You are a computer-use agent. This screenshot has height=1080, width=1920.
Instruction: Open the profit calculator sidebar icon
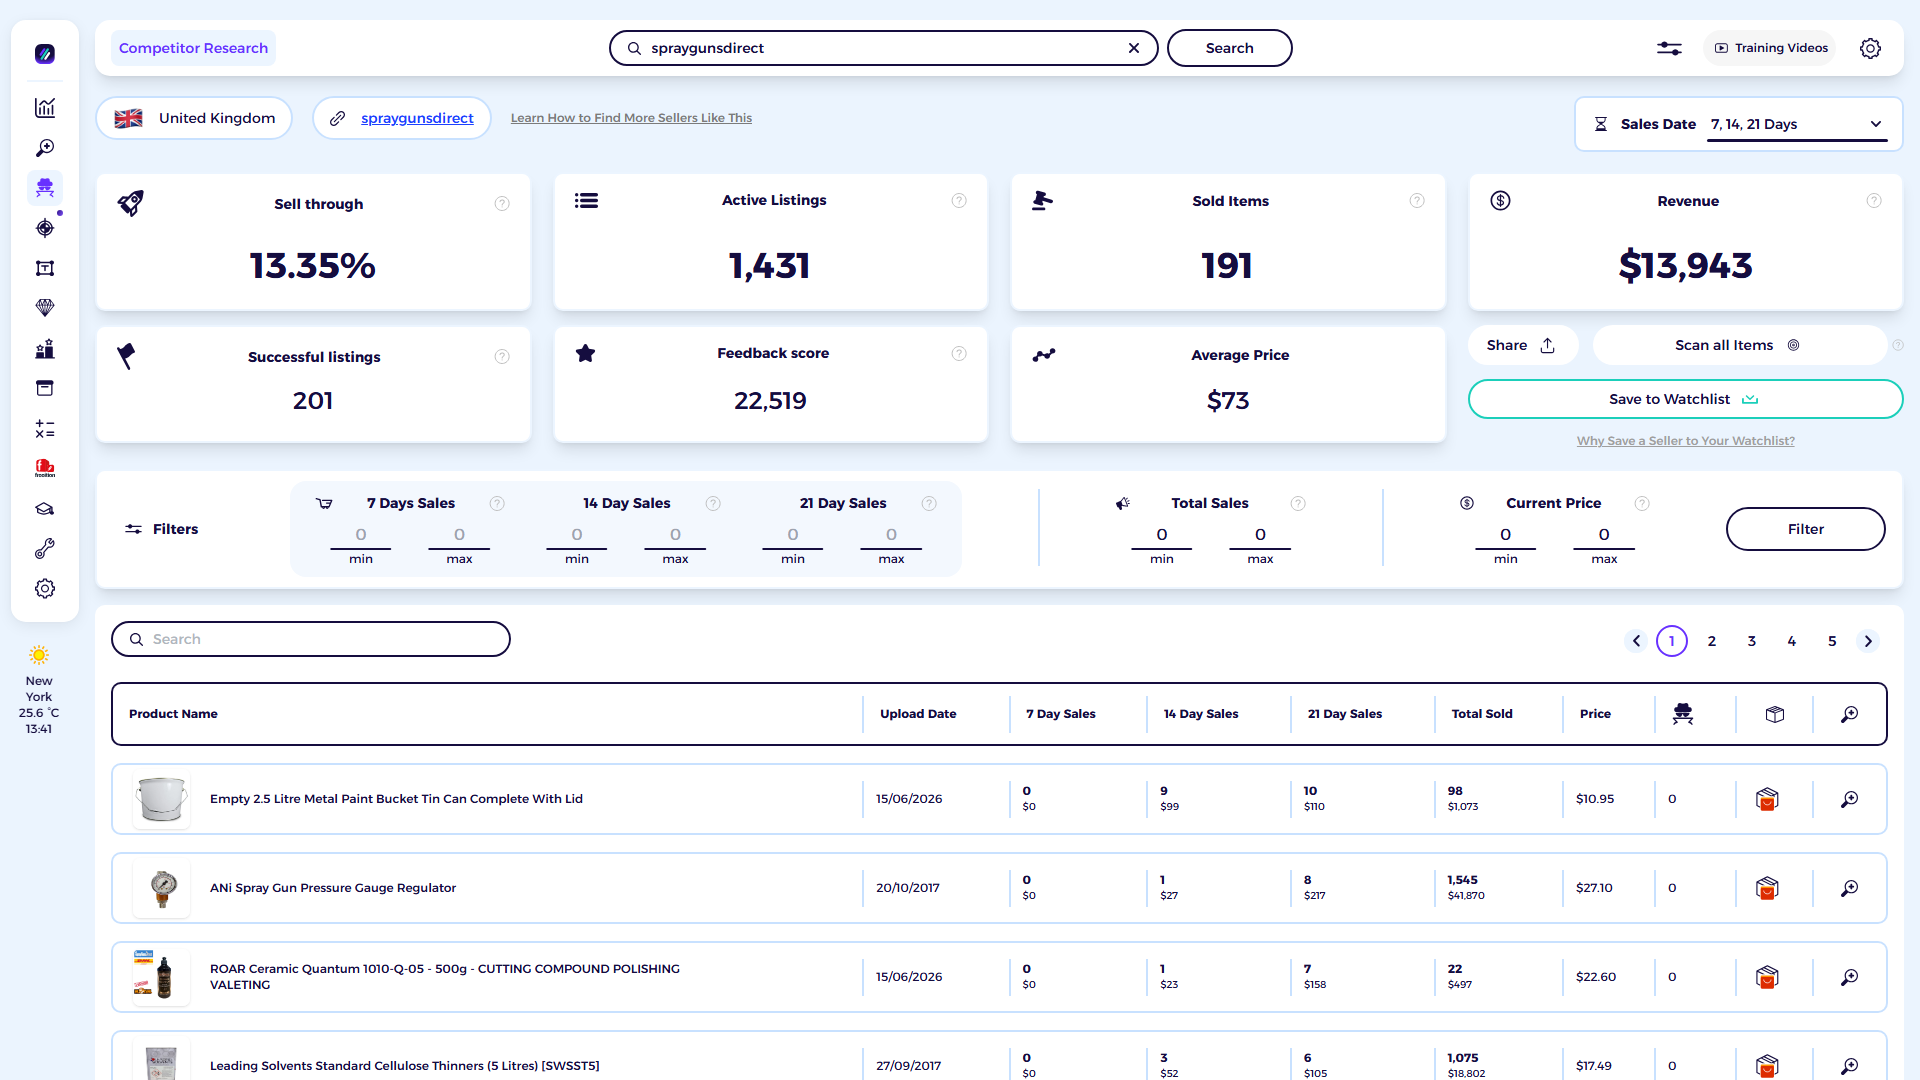point(45,429)
